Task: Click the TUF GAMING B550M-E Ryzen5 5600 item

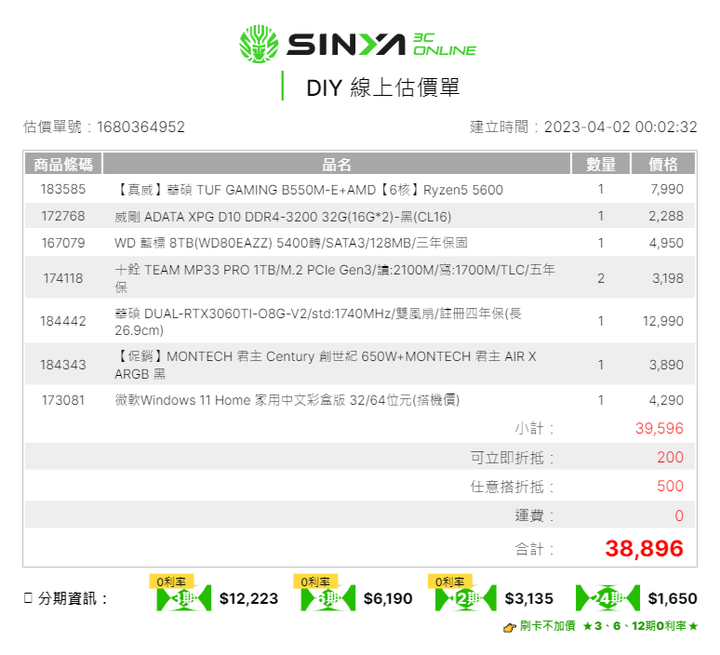Action: [309, 190]
